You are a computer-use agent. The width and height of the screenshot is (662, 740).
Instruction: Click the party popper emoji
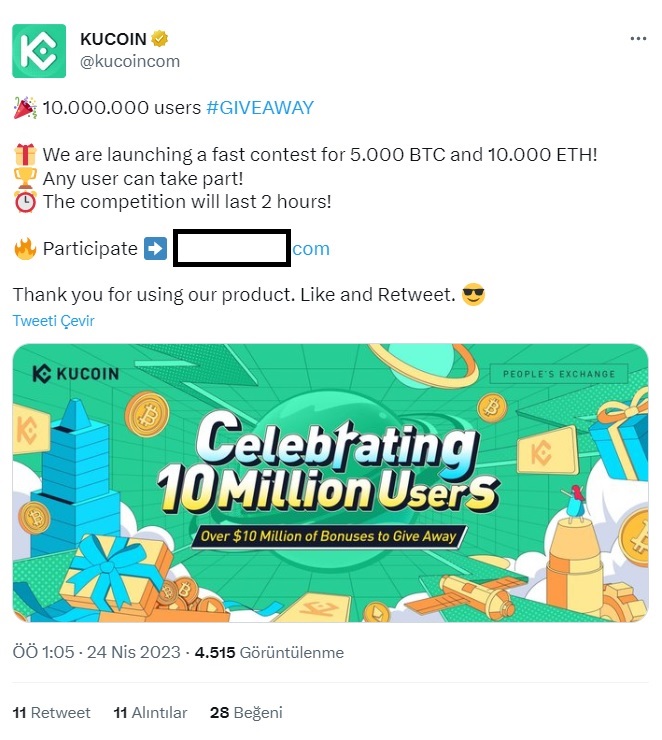25,108
